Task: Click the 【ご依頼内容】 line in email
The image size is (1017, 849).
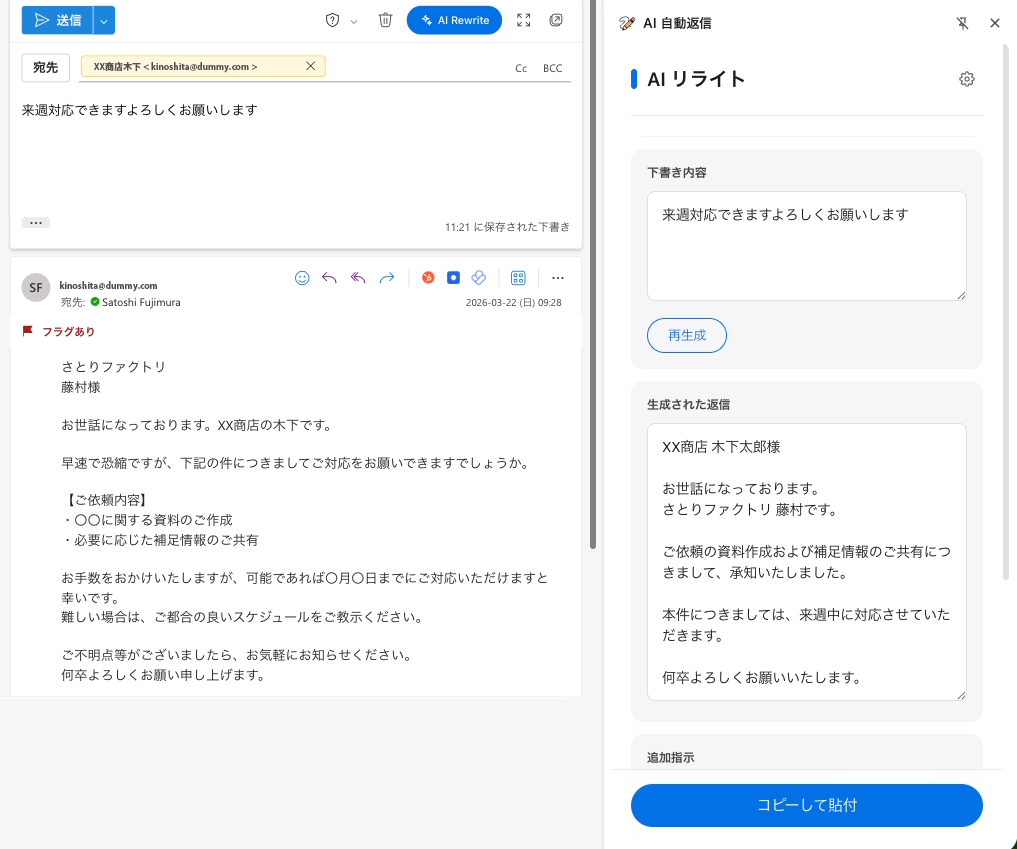Action: tap(107, 500)
